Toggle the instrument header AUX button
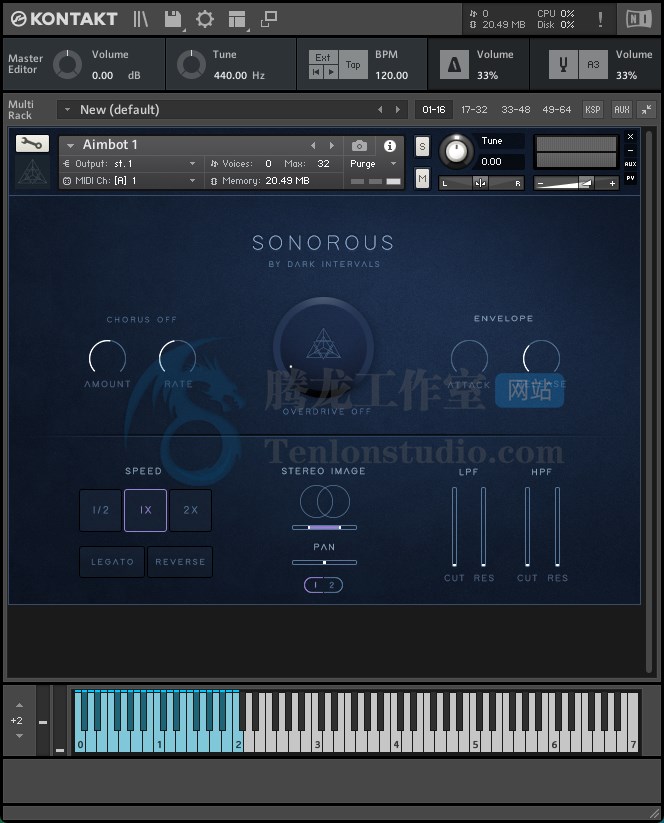 (x=630, y=164)
